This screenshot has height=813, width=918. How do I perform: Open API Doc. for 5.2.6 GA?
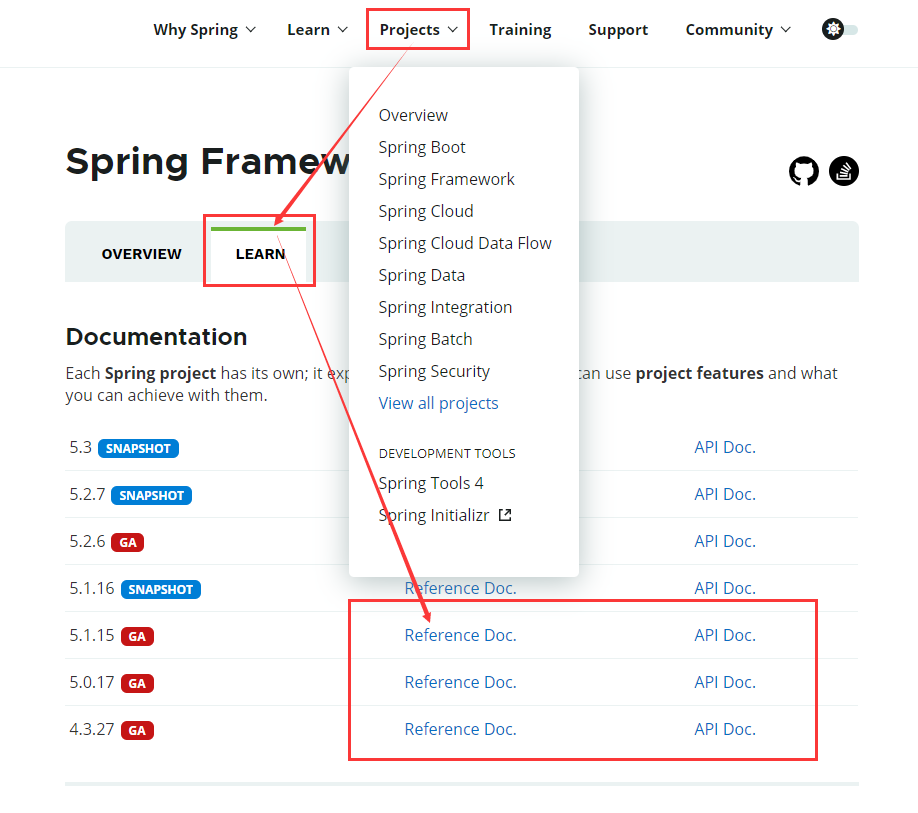pyautogui.click(x=725, y=541)
